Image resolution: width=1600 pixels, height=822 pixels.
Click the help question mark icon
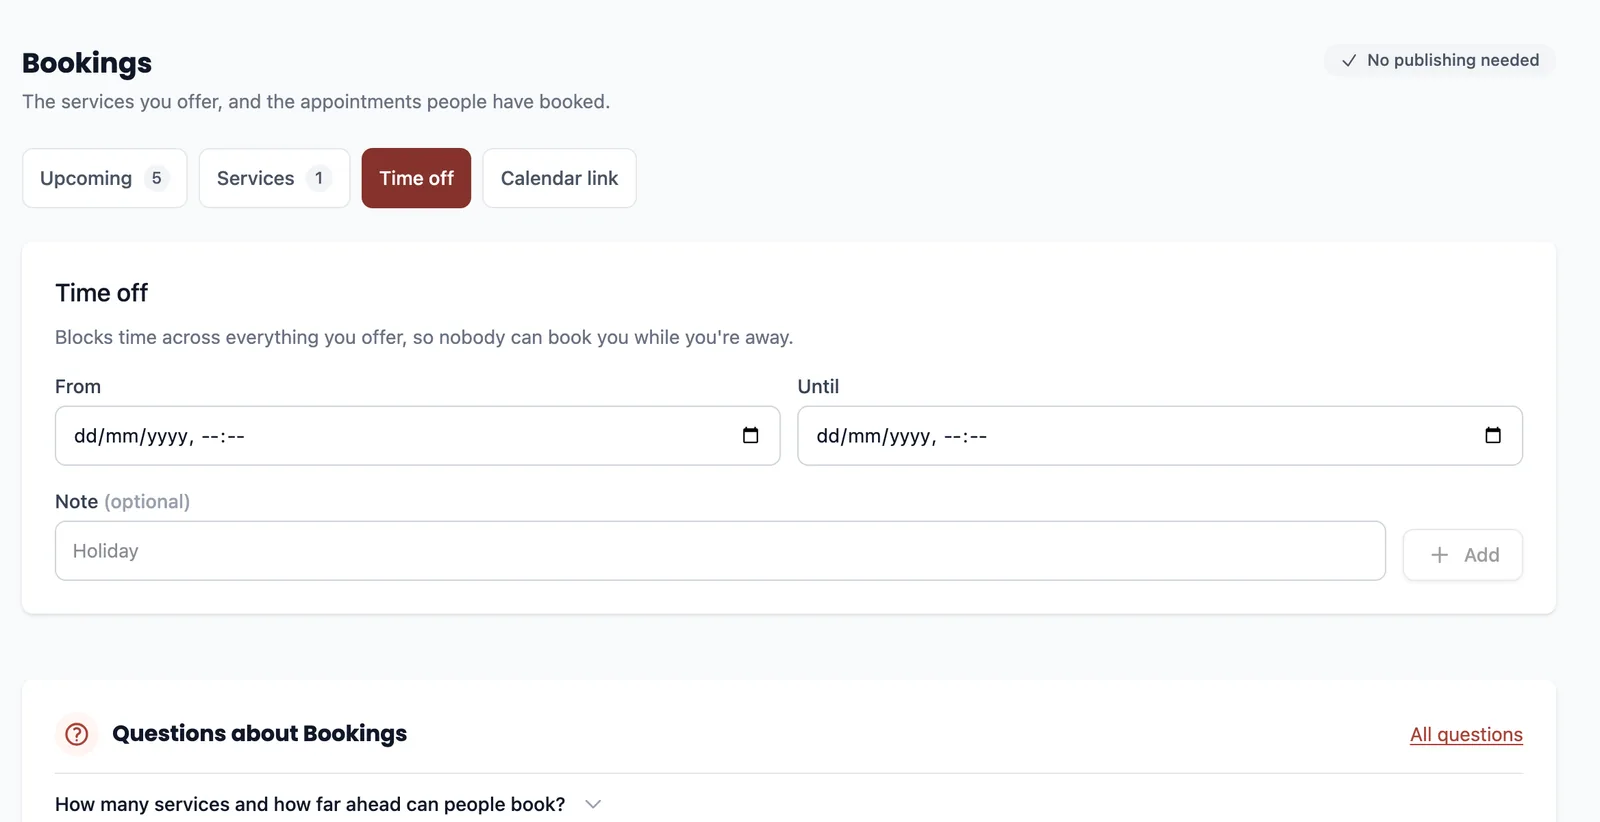[77, 734]
